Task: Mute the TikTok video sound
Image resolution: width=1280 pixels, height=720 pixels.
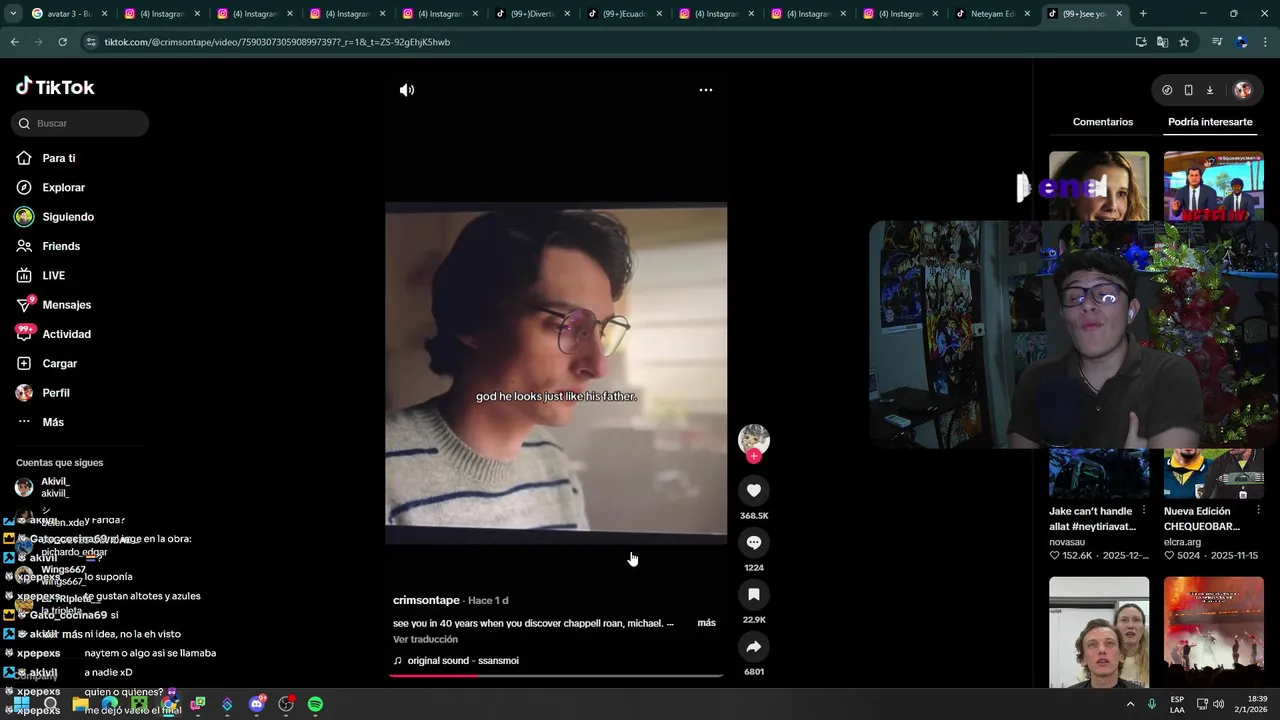Action: 407,90
